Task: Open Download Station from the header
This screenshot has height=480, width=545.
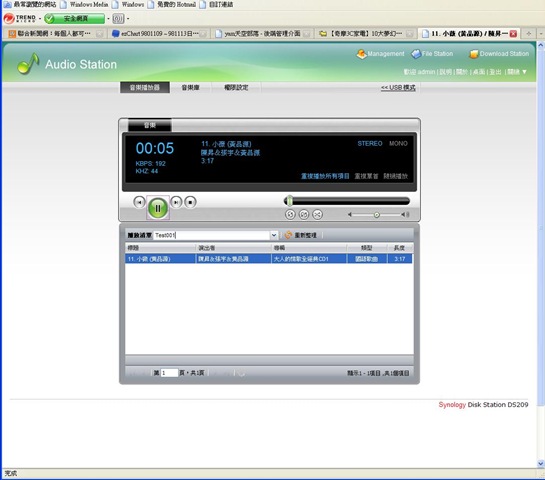Action: pyautogui.click(x=499, y=54)
